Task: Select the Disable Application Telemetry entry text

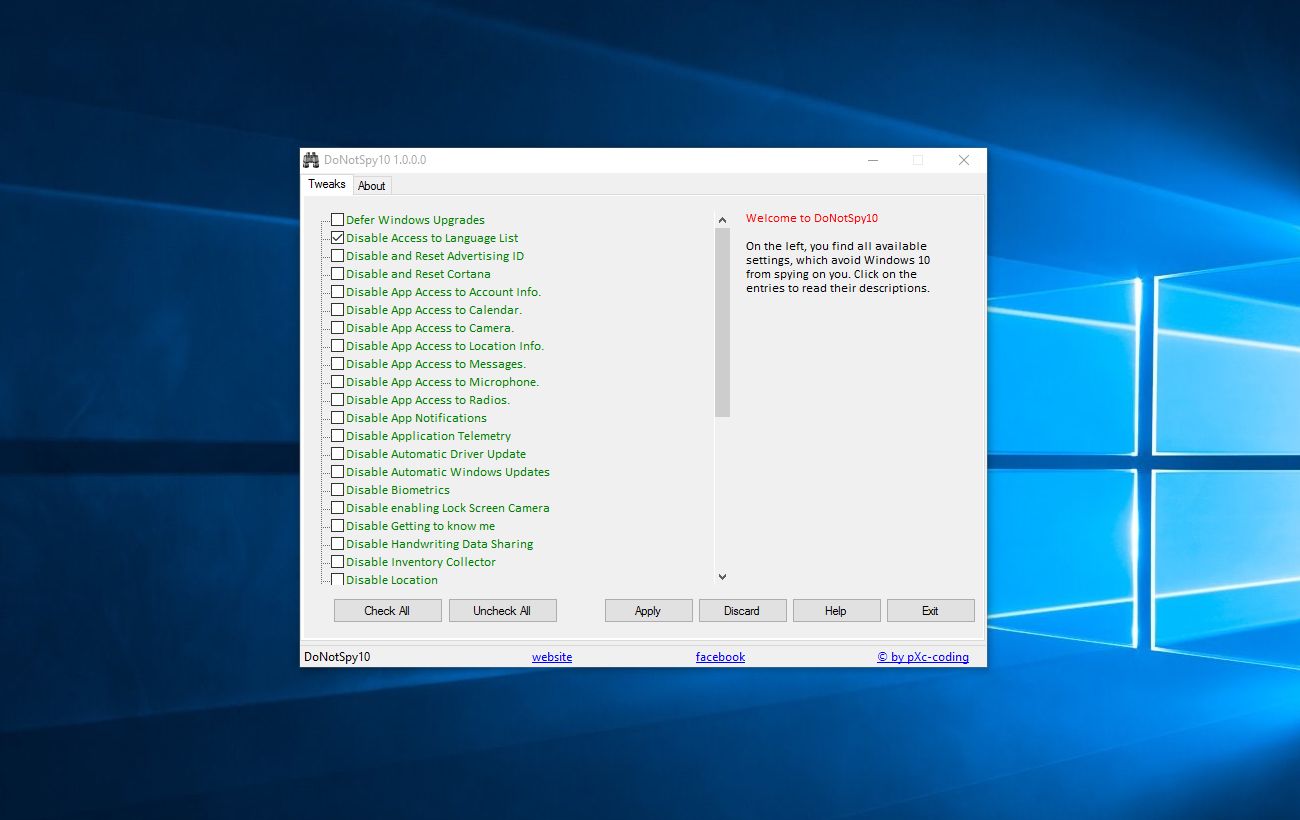Action: pyautogui.click(x=428, y=436)
